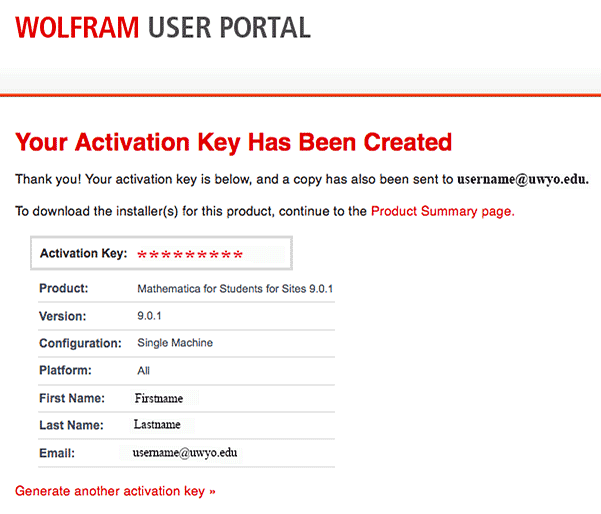Click the Product row label

pos(64,289)
